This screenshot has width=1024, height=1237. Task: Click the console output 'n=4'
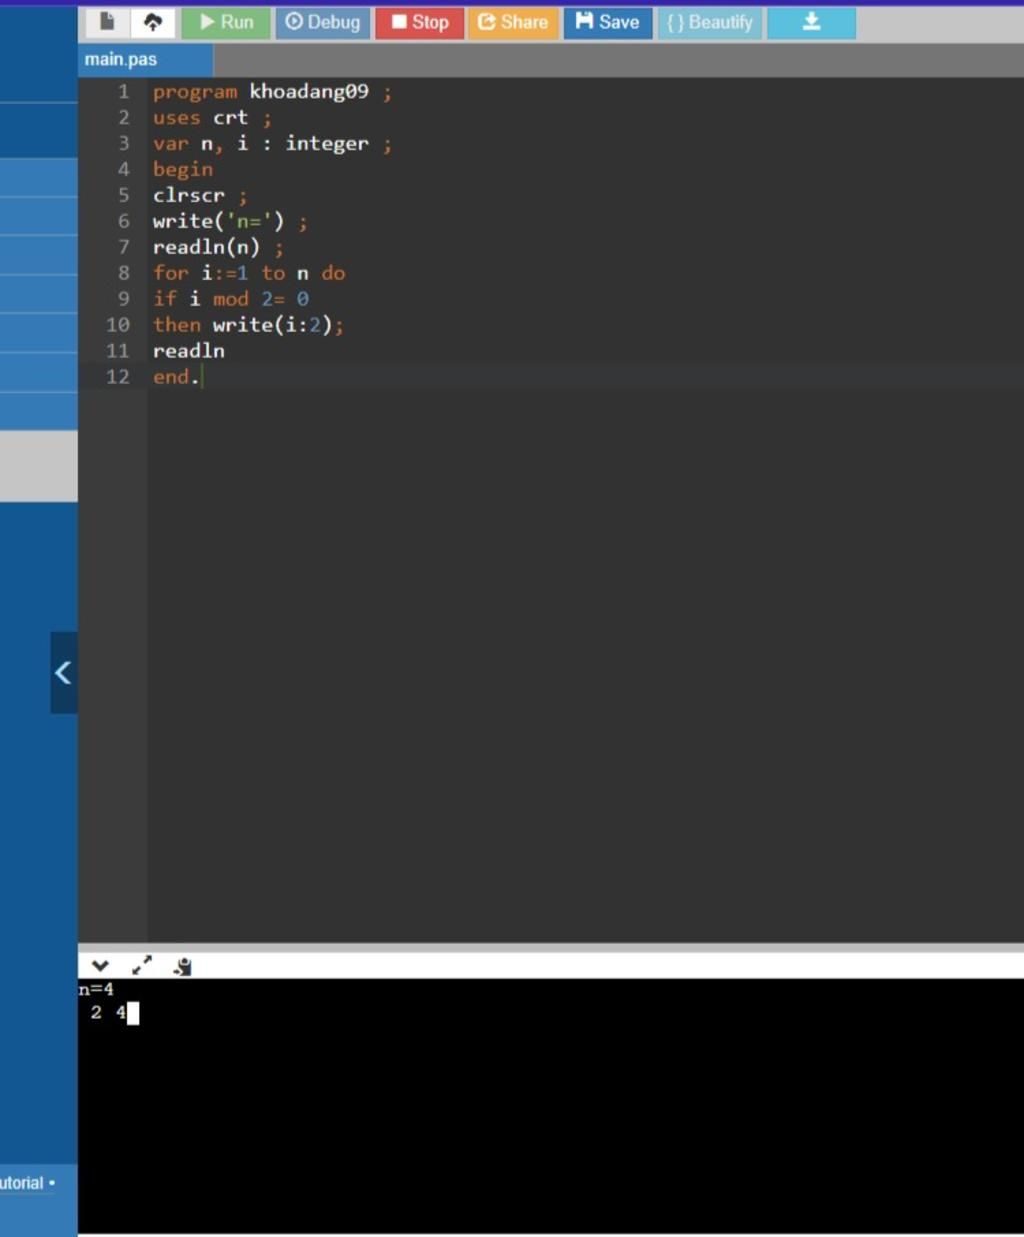click(x=96, y=990)
